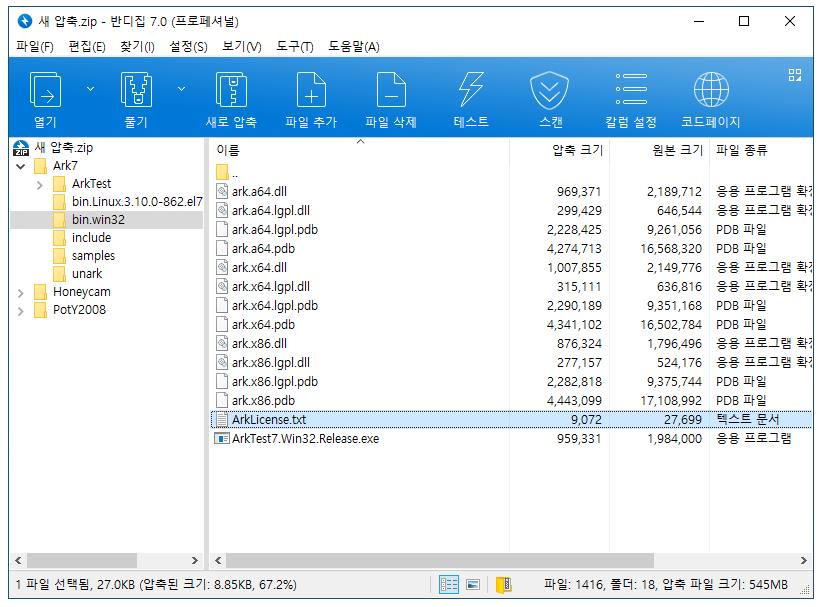This screenshot has height=607, width=820.
Task: Click the toolbar layout grid icon
Action: 795,75
